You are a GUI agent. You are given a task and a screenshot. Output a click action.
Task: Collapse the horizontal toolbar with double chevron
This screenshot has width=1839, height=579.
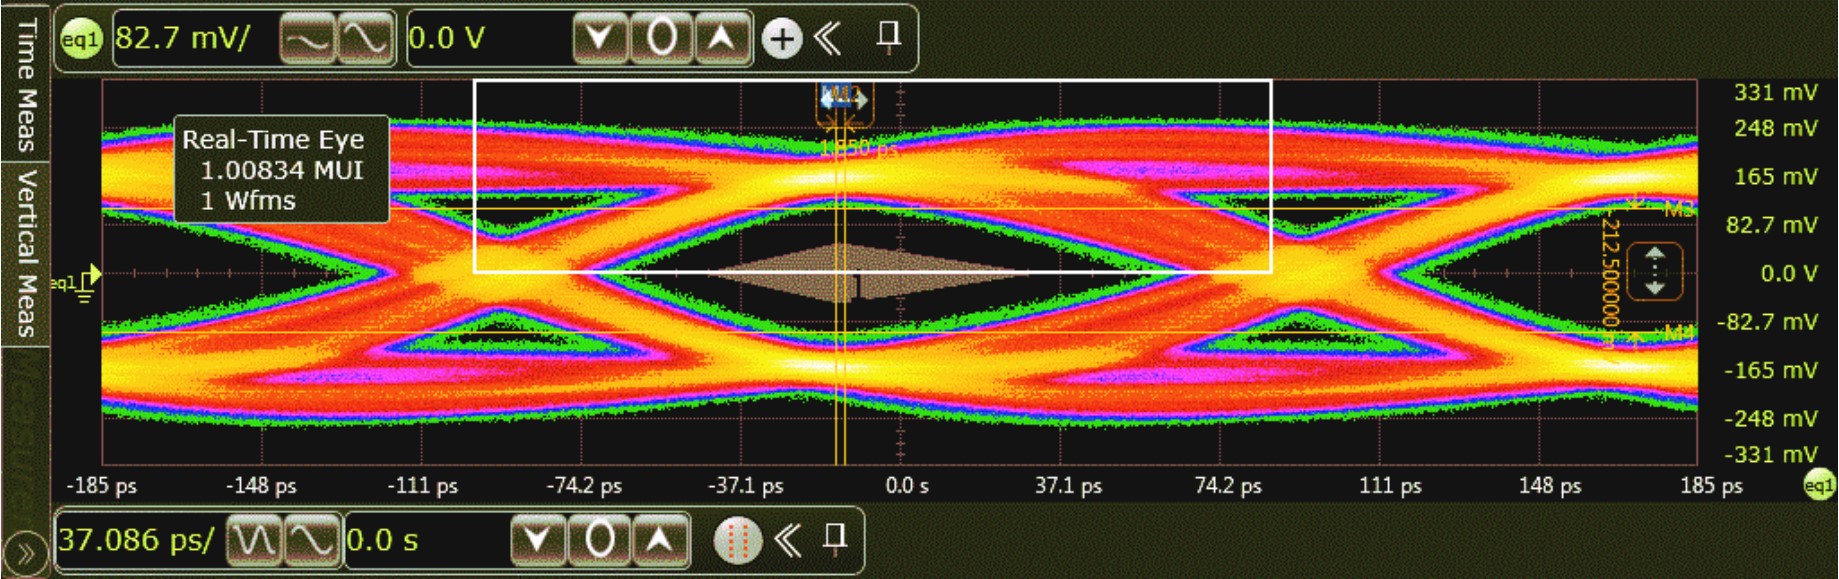point(787,540)
